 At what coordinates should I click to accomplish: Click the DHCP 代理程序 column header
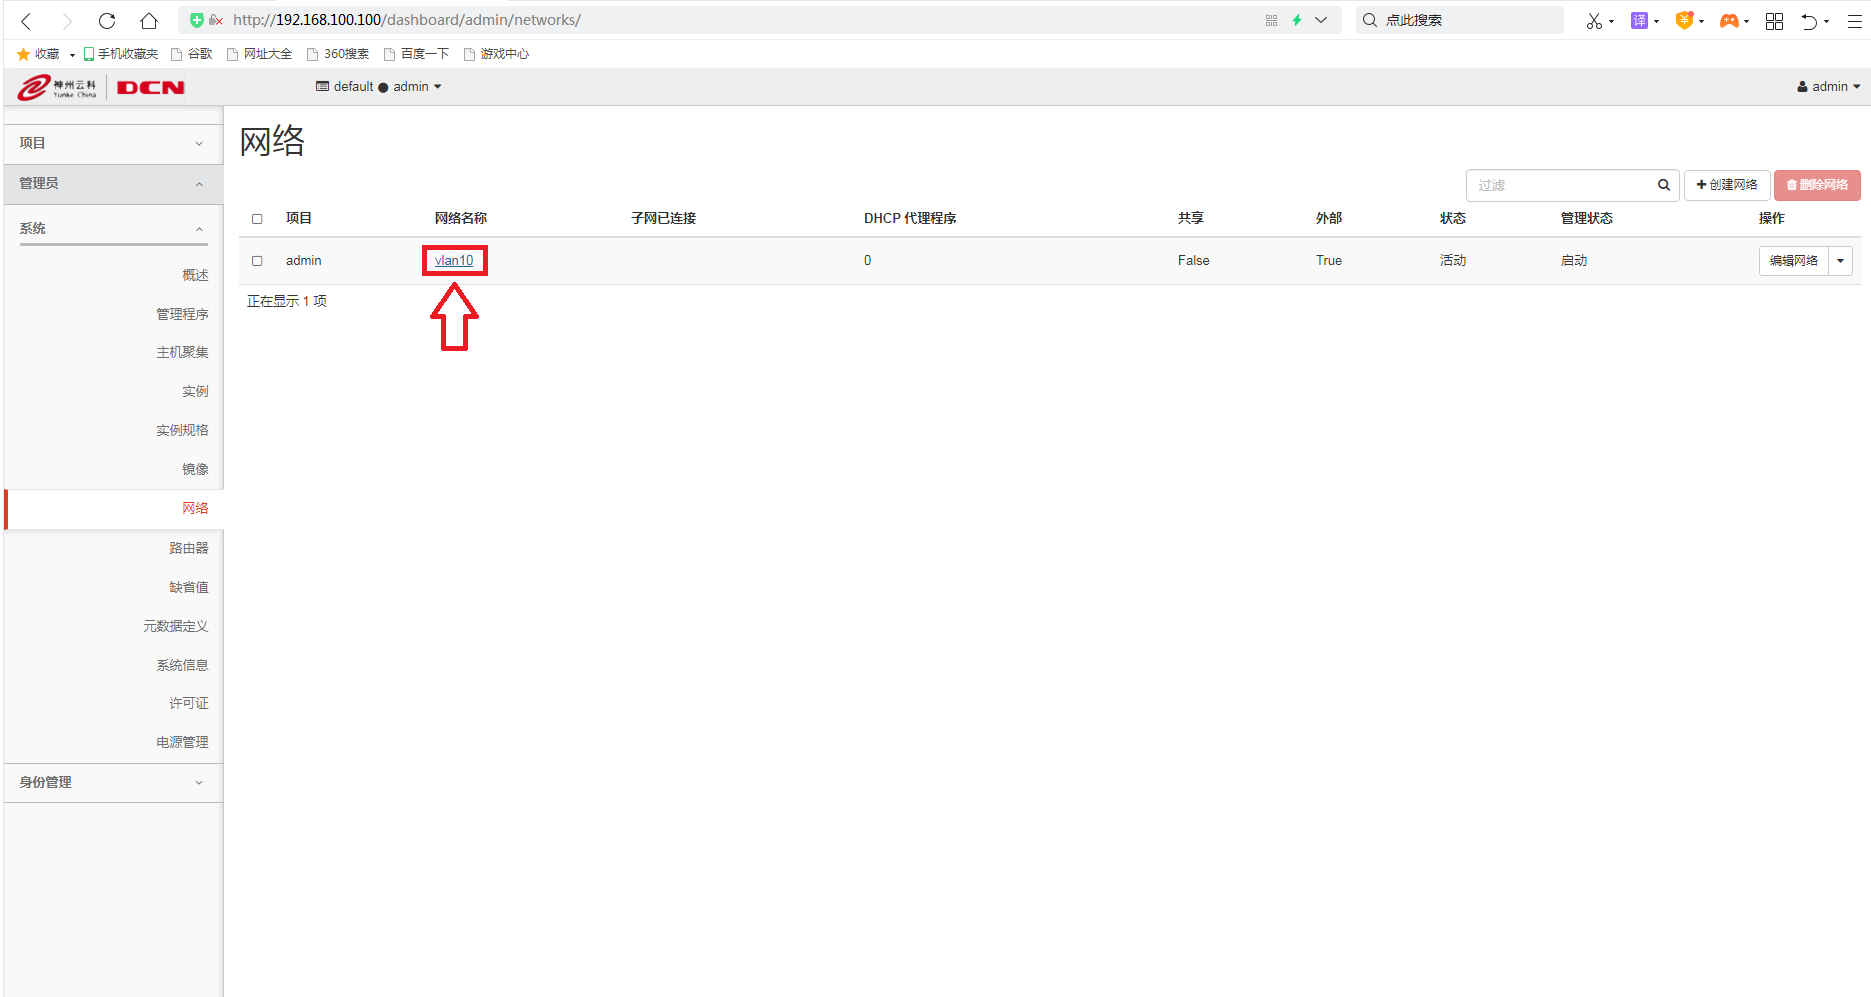910,218
